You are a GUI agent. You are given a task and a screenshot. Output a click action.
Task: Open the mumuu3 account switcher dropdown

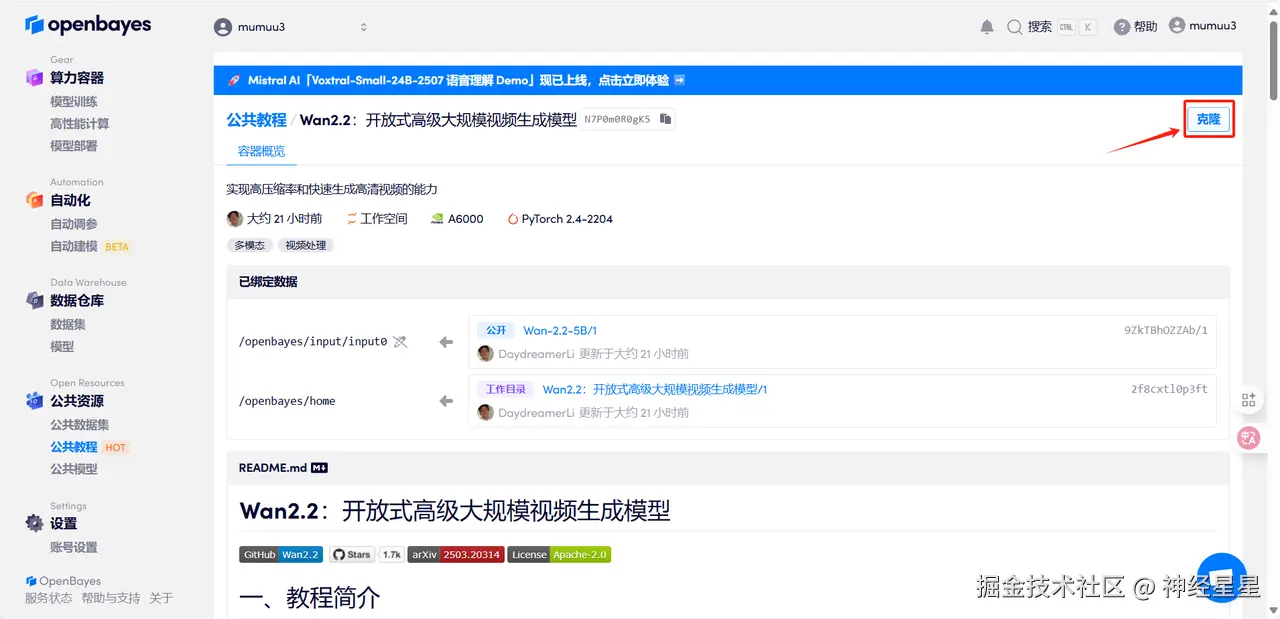pyautogui.click(x=291, y=27)
